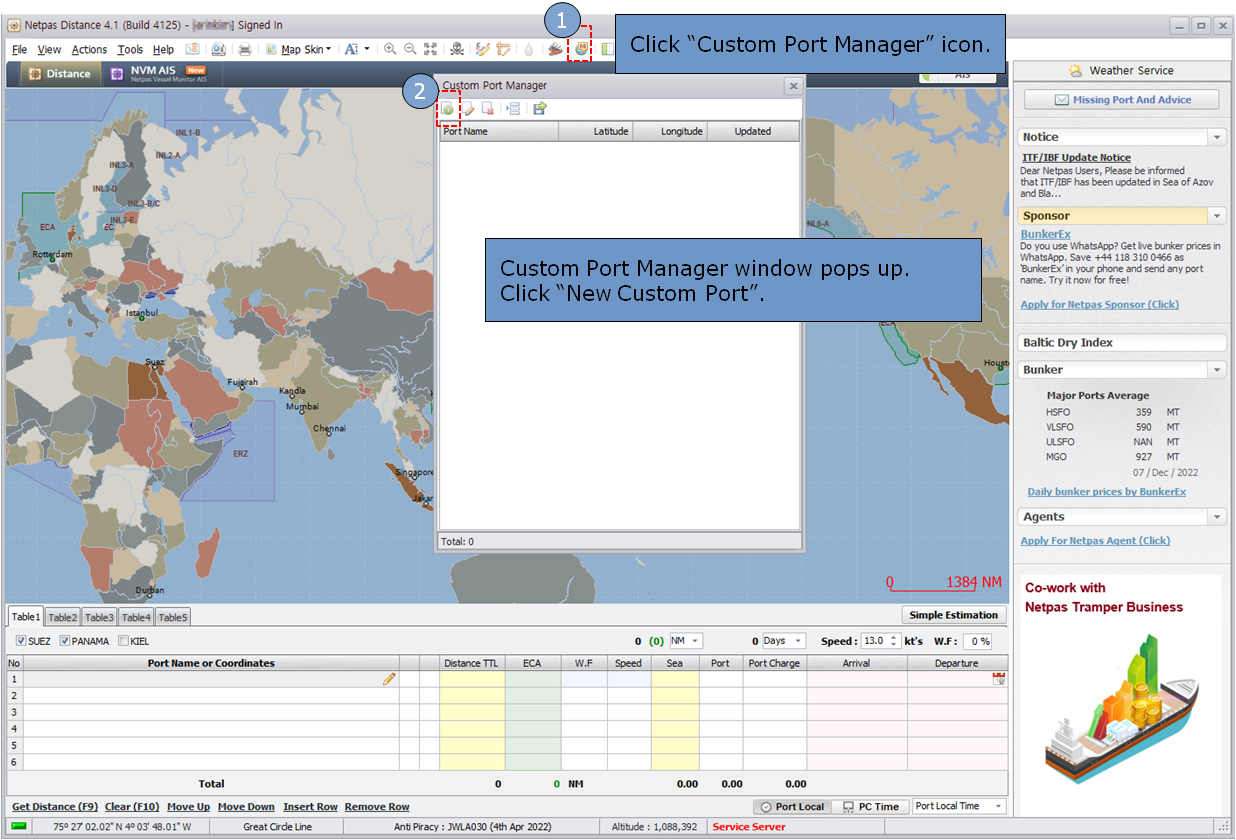The width and height of the screenshot is (1236, 840).
Task: Open the ITF/IBF Update Notice link
Action: [1076, 158]
